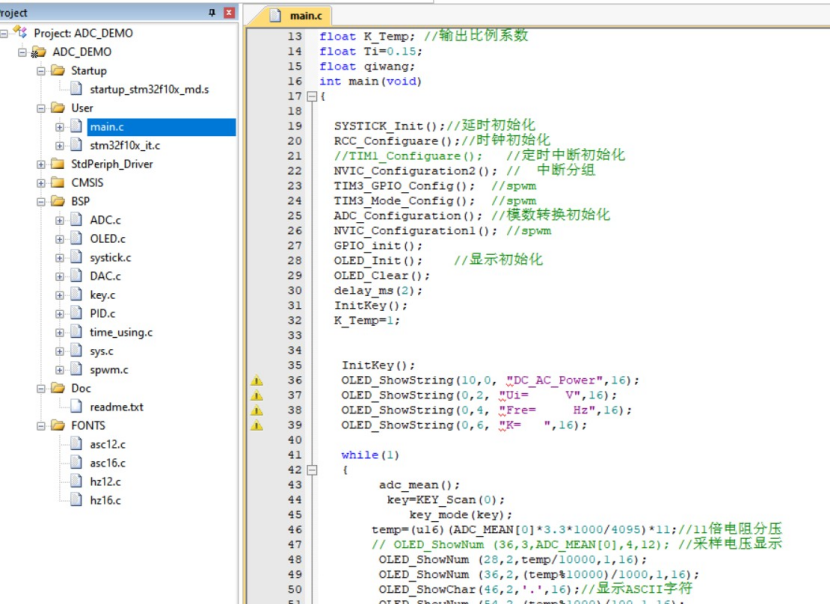
Task: Click the commented TIM1_Configuare() on line 21
Action: pyautogui.click(x=408, y=156)
